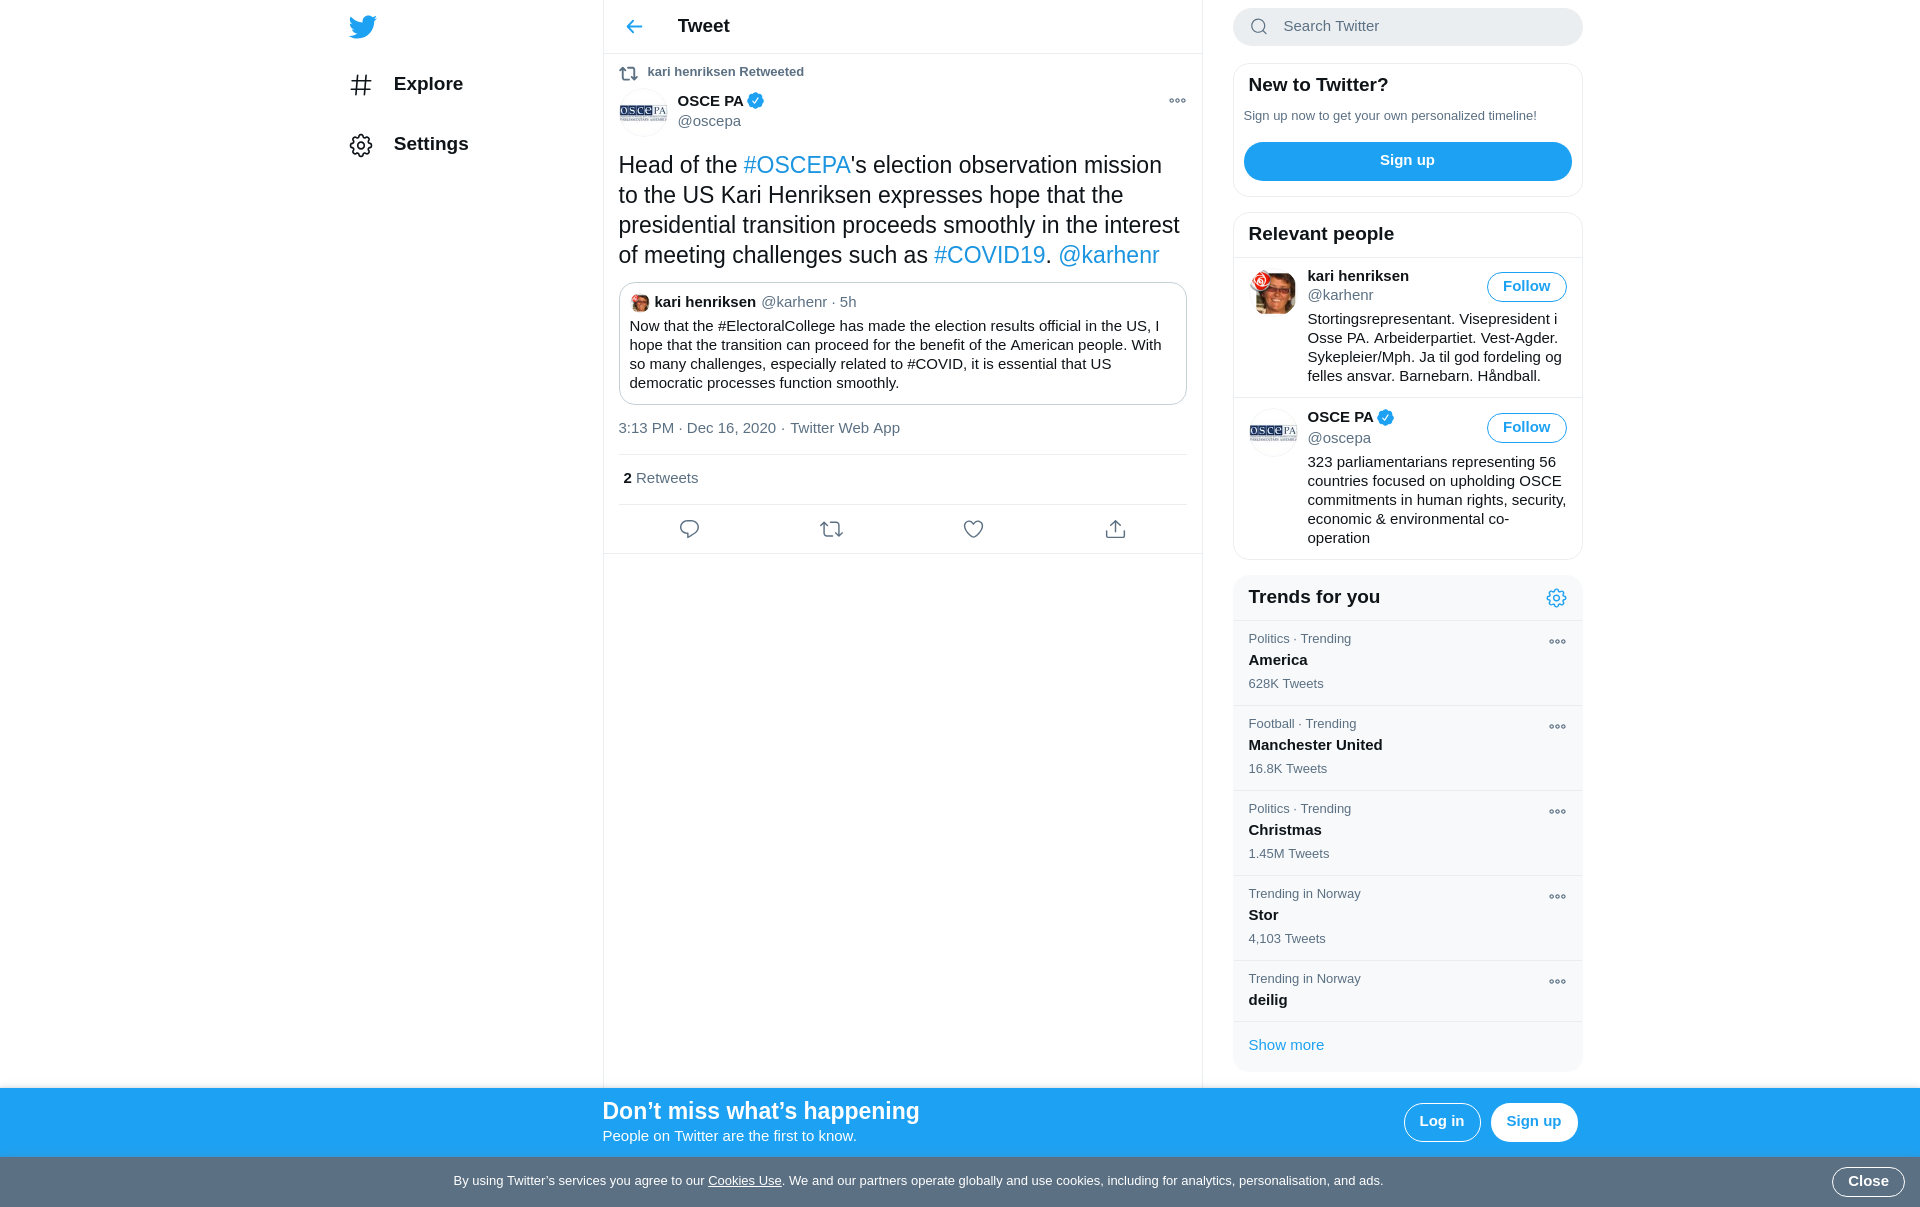Image resolution: width=1920 pixels, height=1207 pixels.
Task: Open OSCE PA profile picture
Action: [643, 112]
